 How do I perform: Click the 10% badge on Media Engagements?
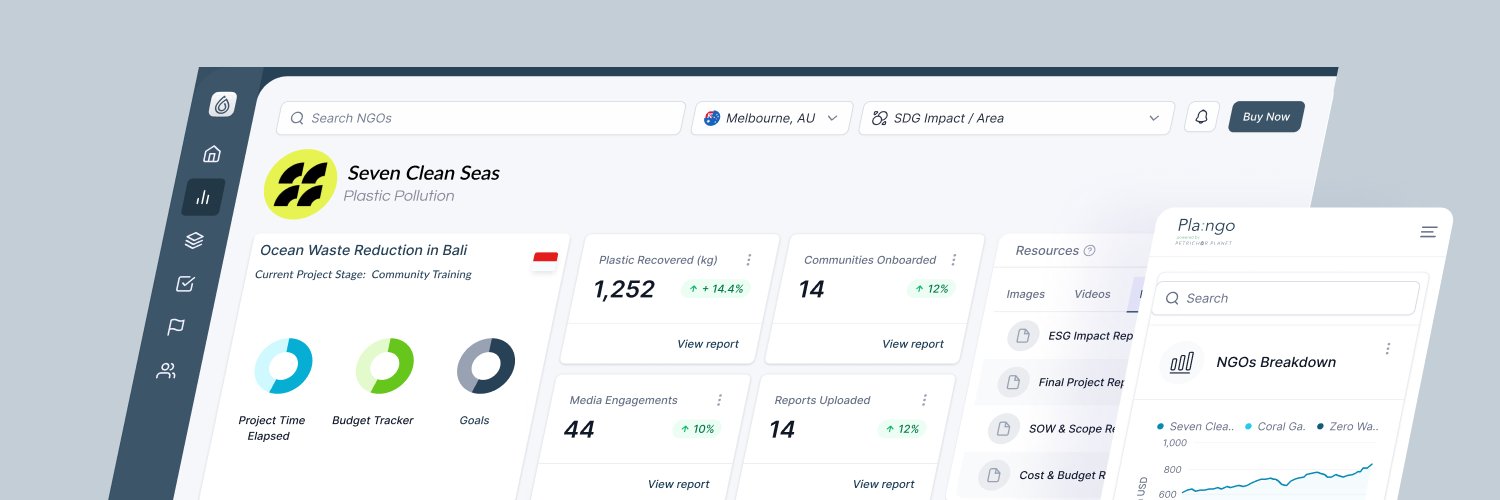(697, 429)
